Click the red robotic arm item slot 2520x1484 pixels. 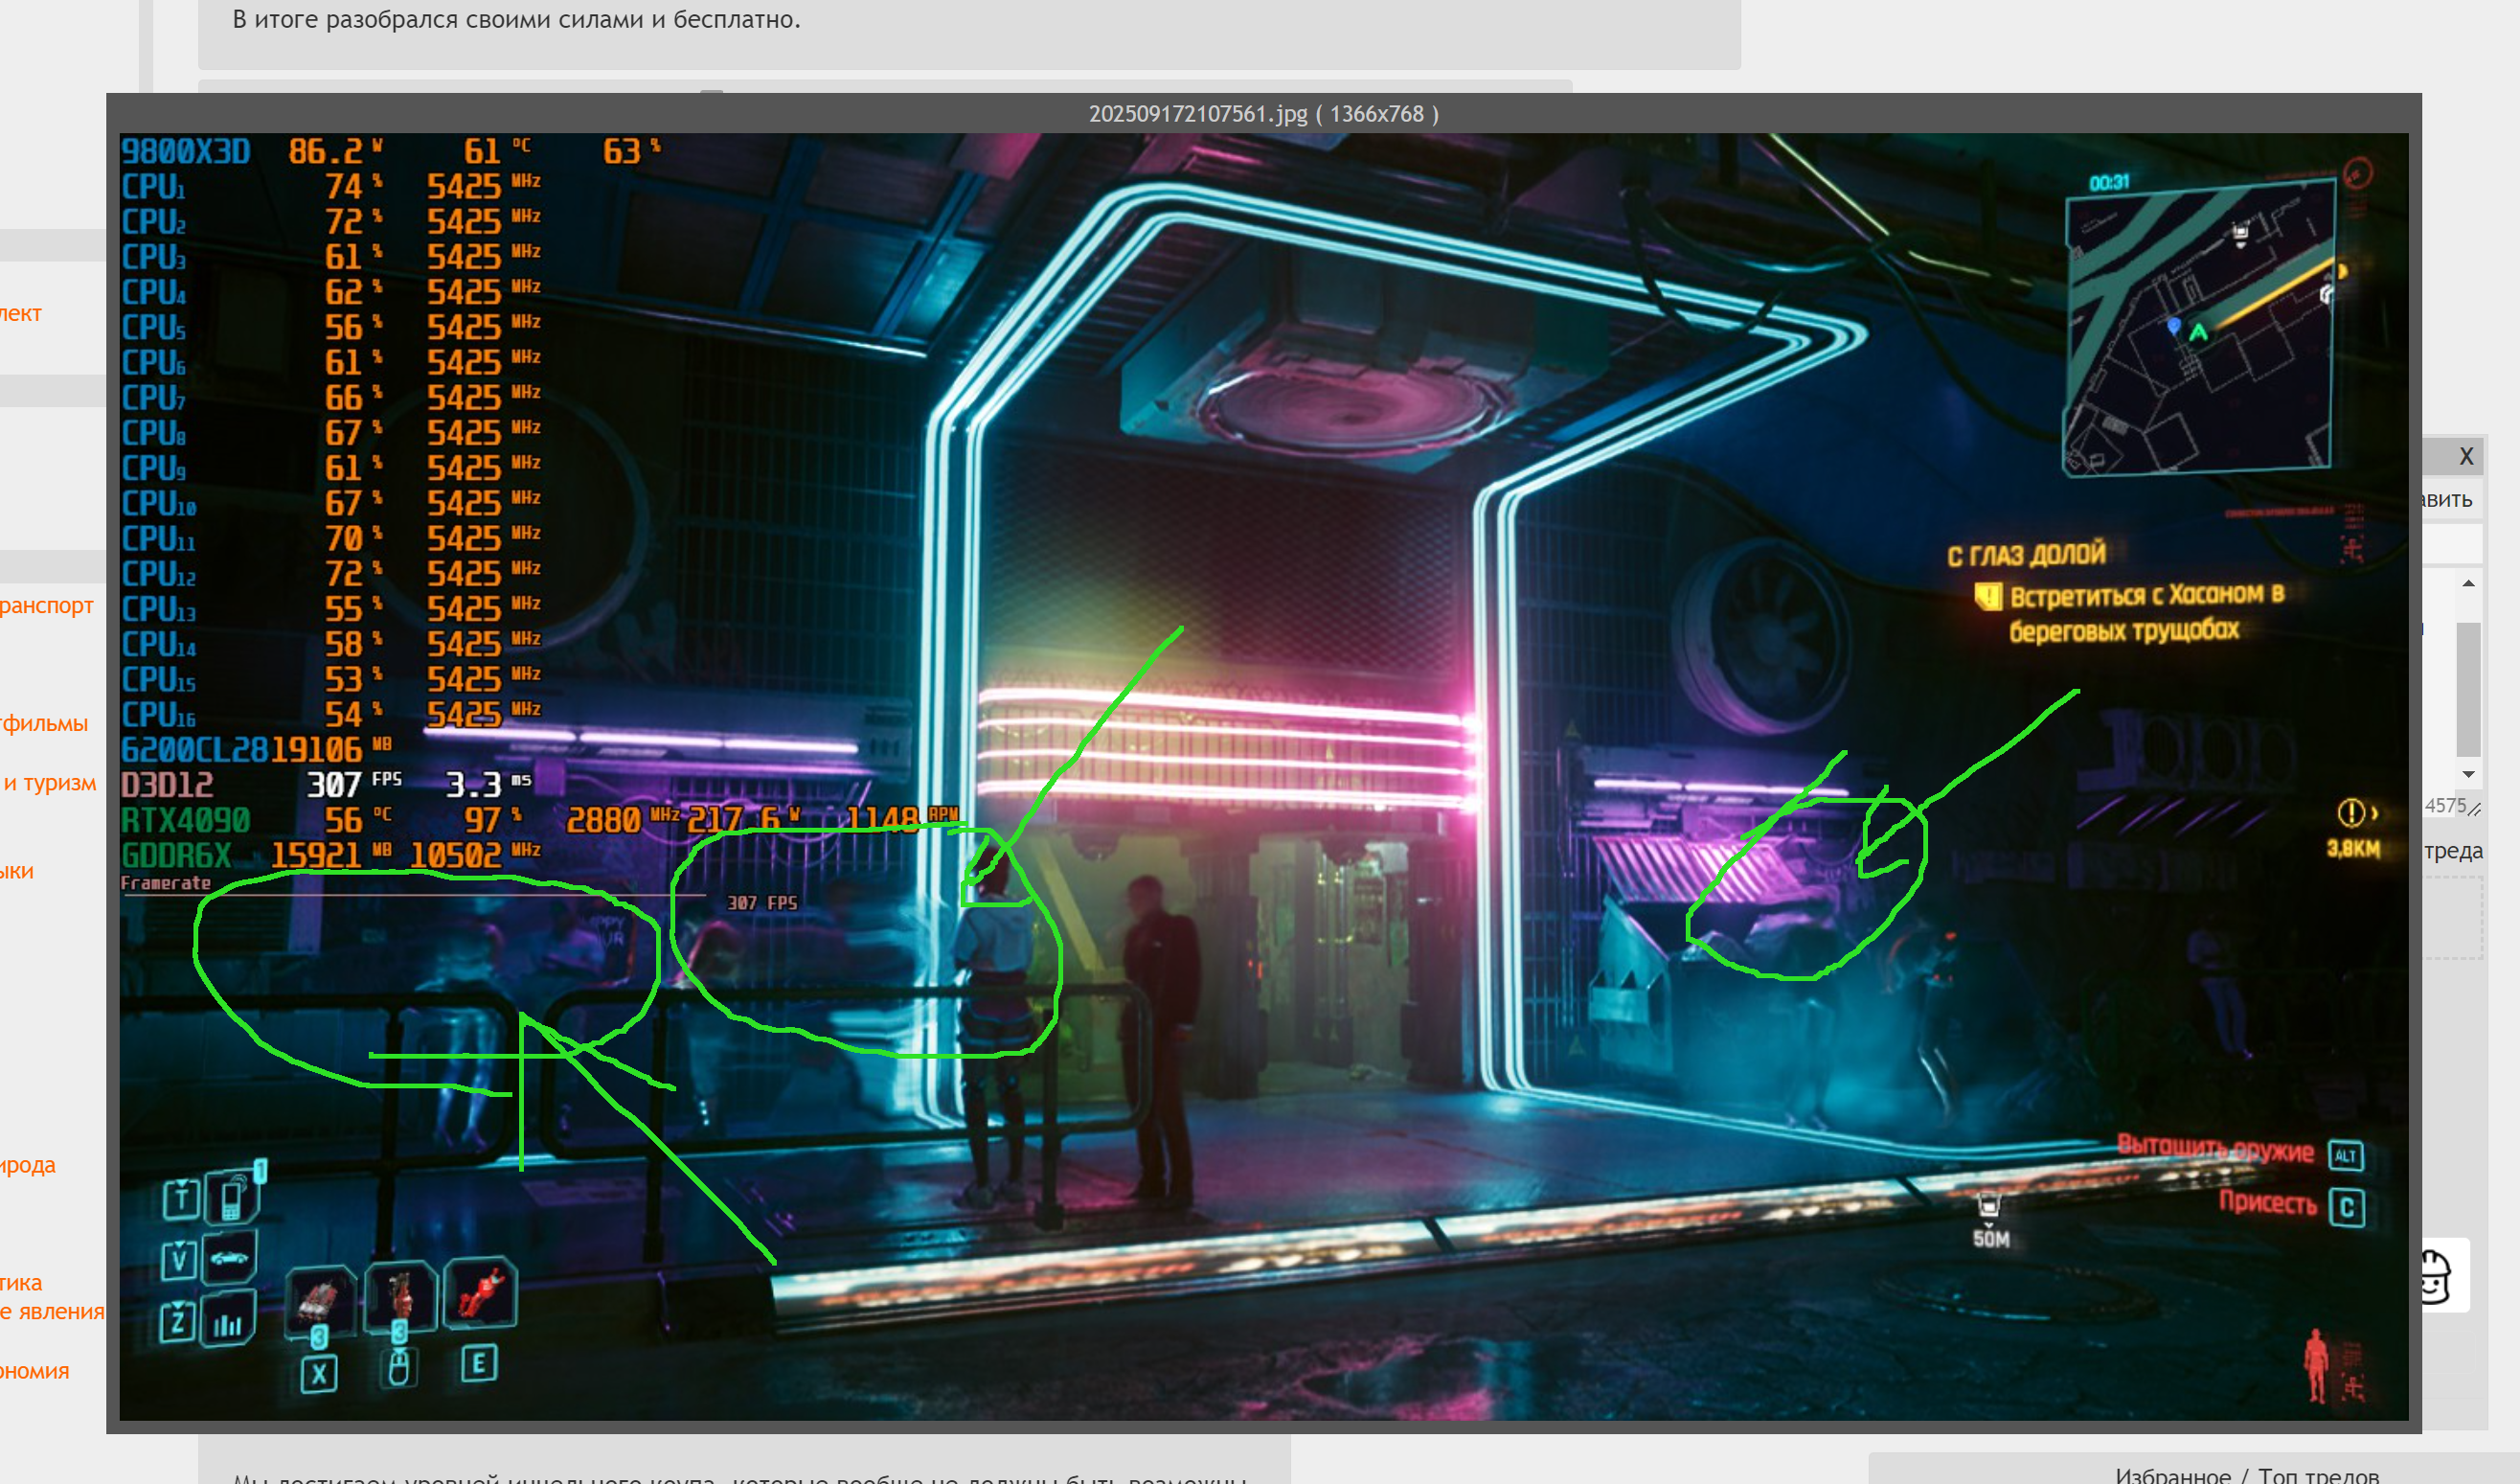pos(480,1294)
